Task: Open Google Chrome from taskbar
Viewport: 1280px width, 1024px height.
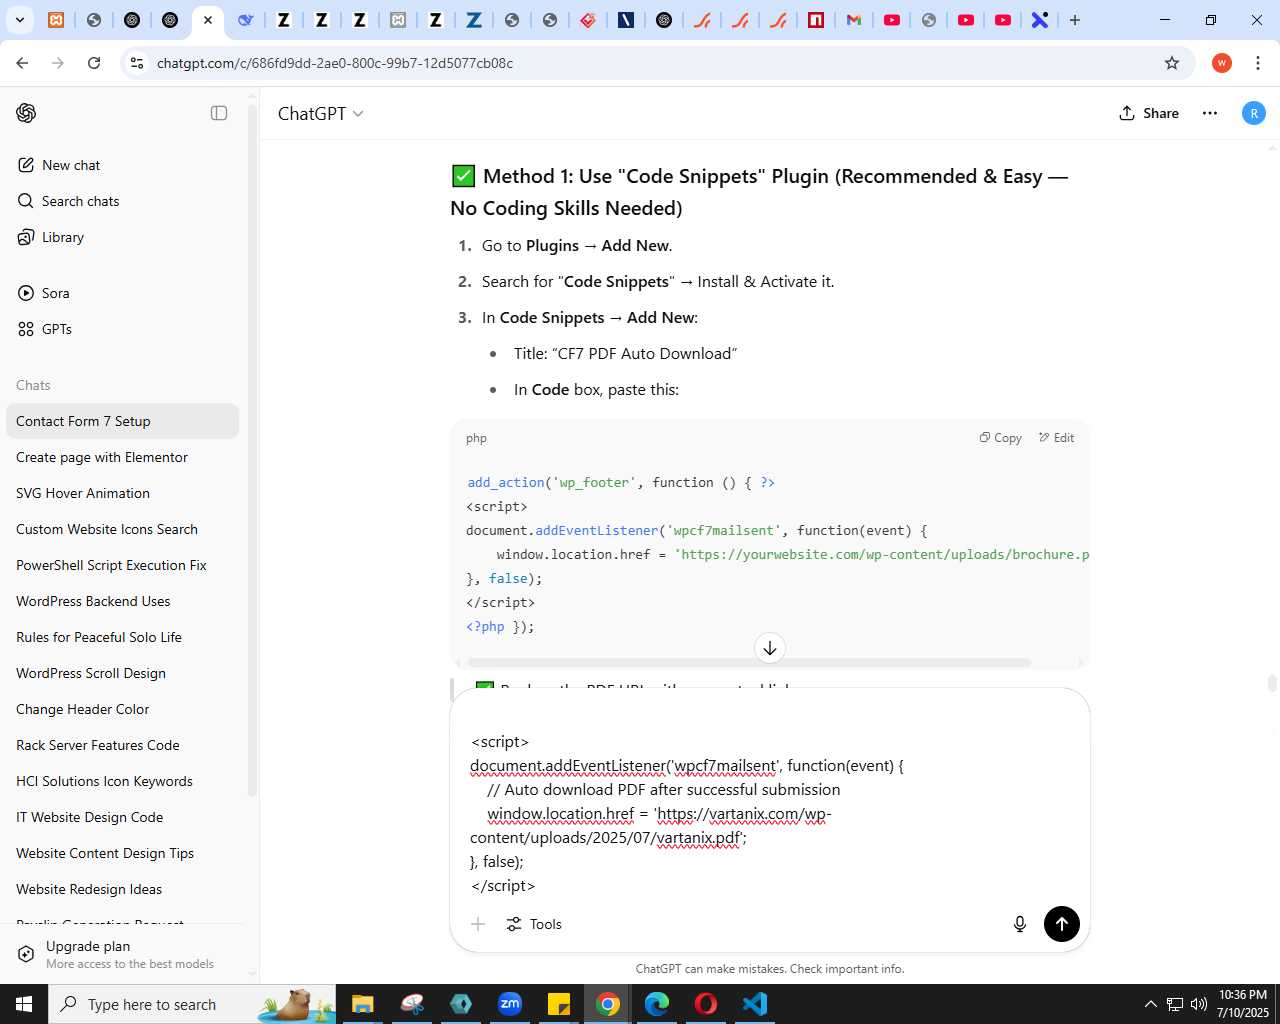Action: (607, 1004)
